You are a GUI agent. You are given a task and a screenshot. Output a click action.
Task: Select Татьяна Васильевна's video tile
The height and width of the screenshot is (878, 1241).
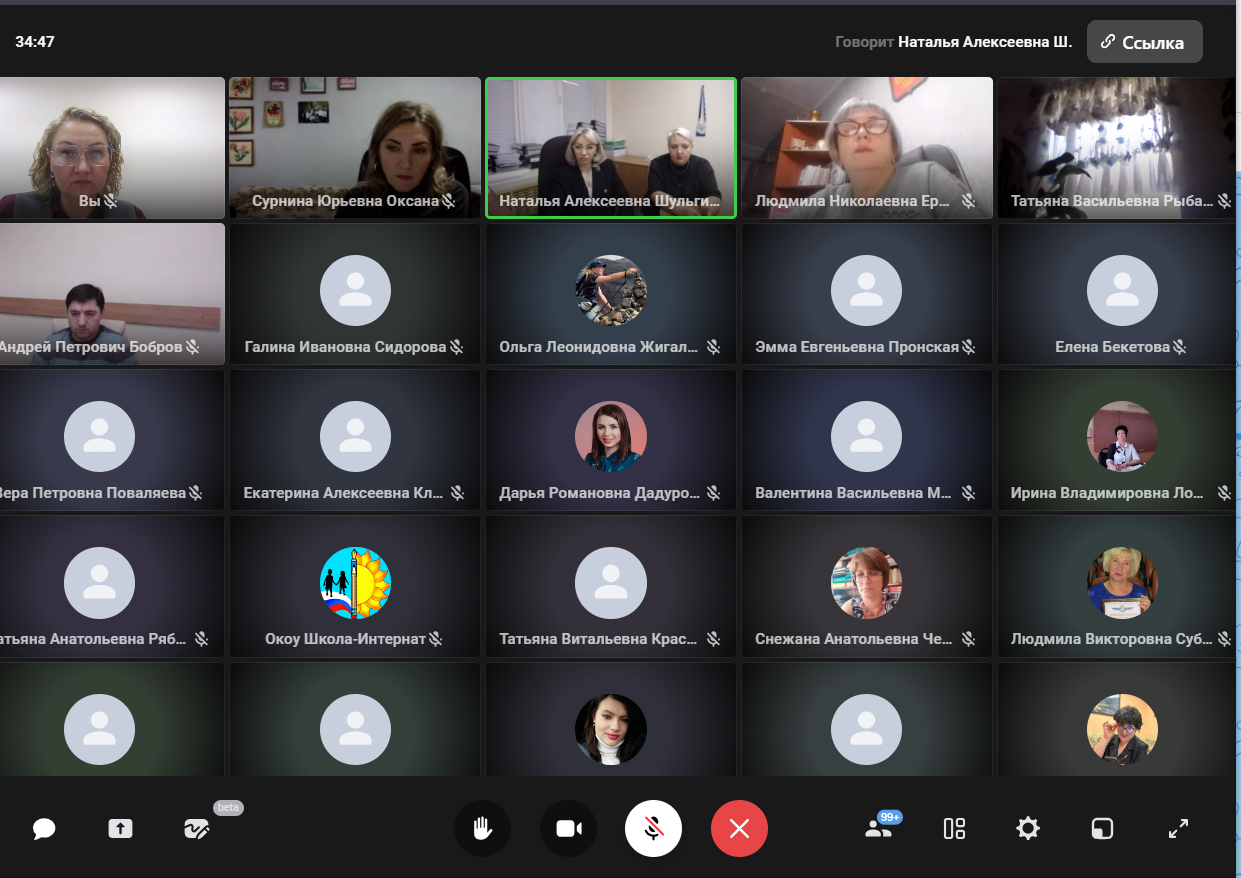pos(1117,148)
